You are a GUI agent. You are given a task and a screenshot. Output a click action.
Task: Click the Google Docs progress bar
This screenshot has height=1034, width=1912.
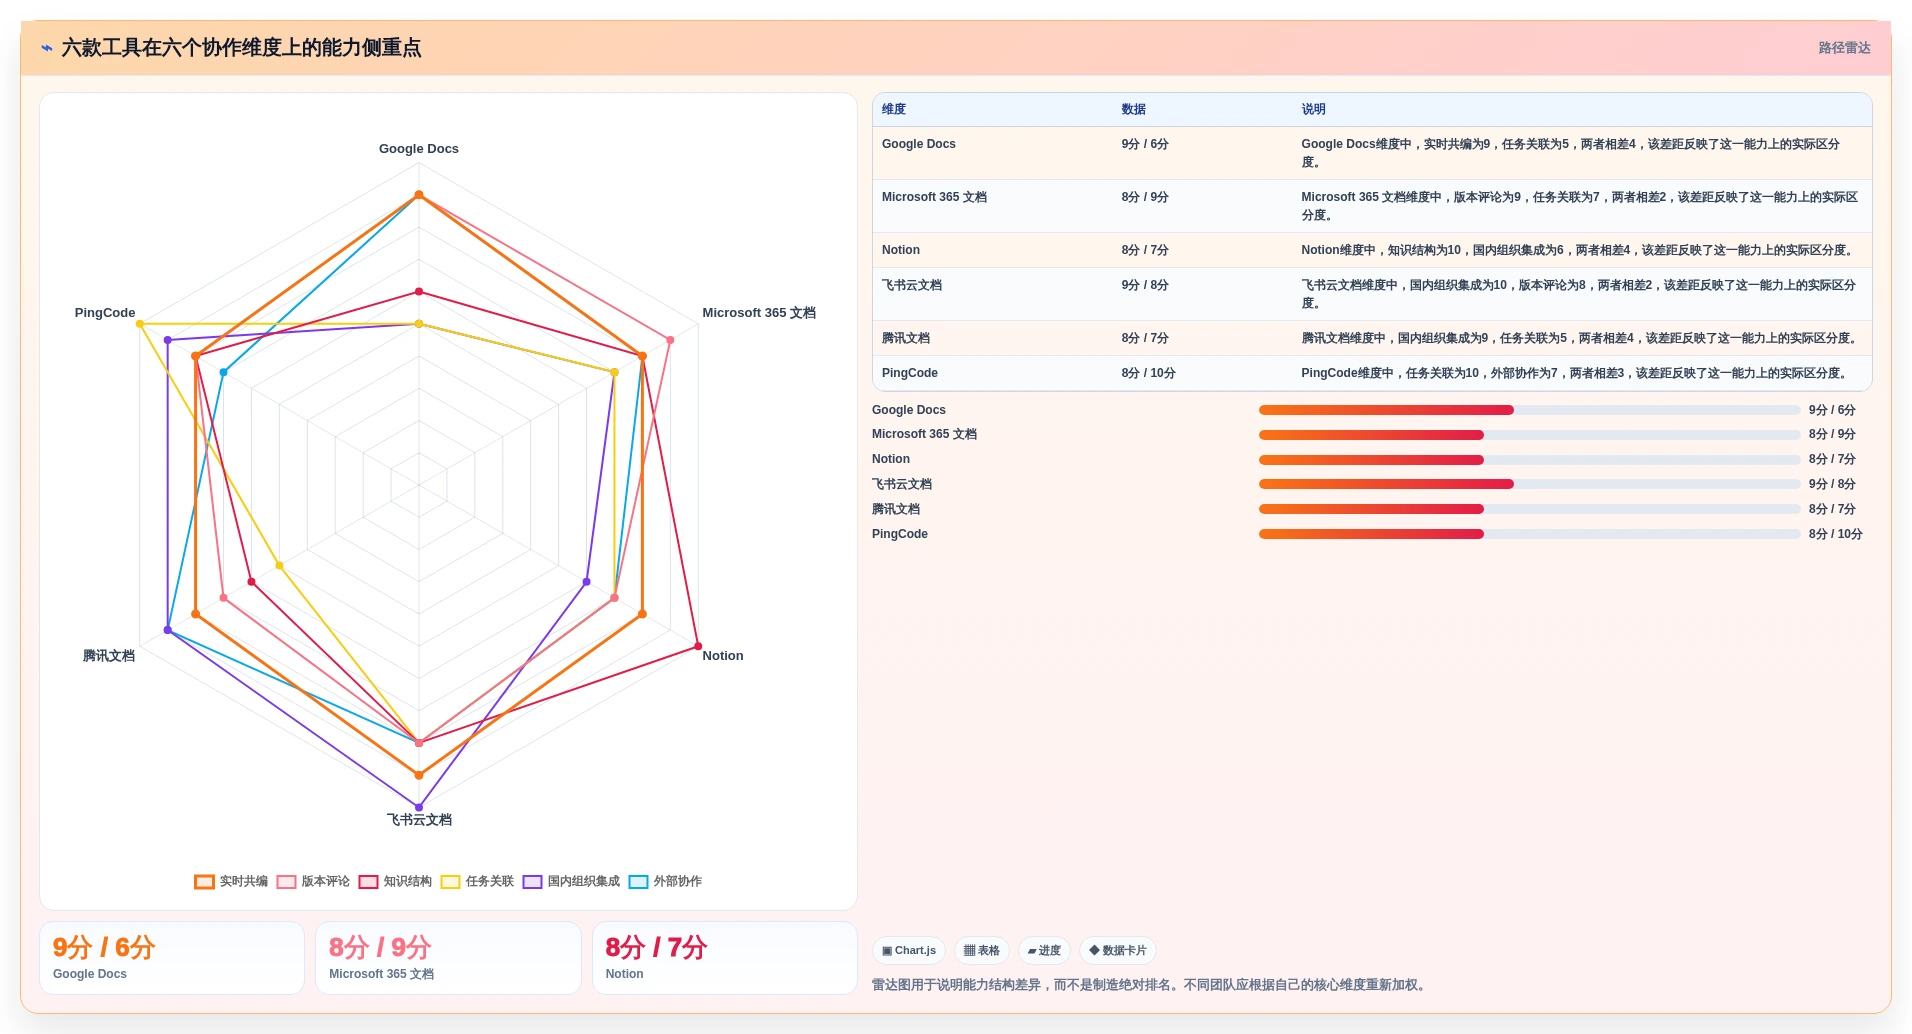(1529, 410)
